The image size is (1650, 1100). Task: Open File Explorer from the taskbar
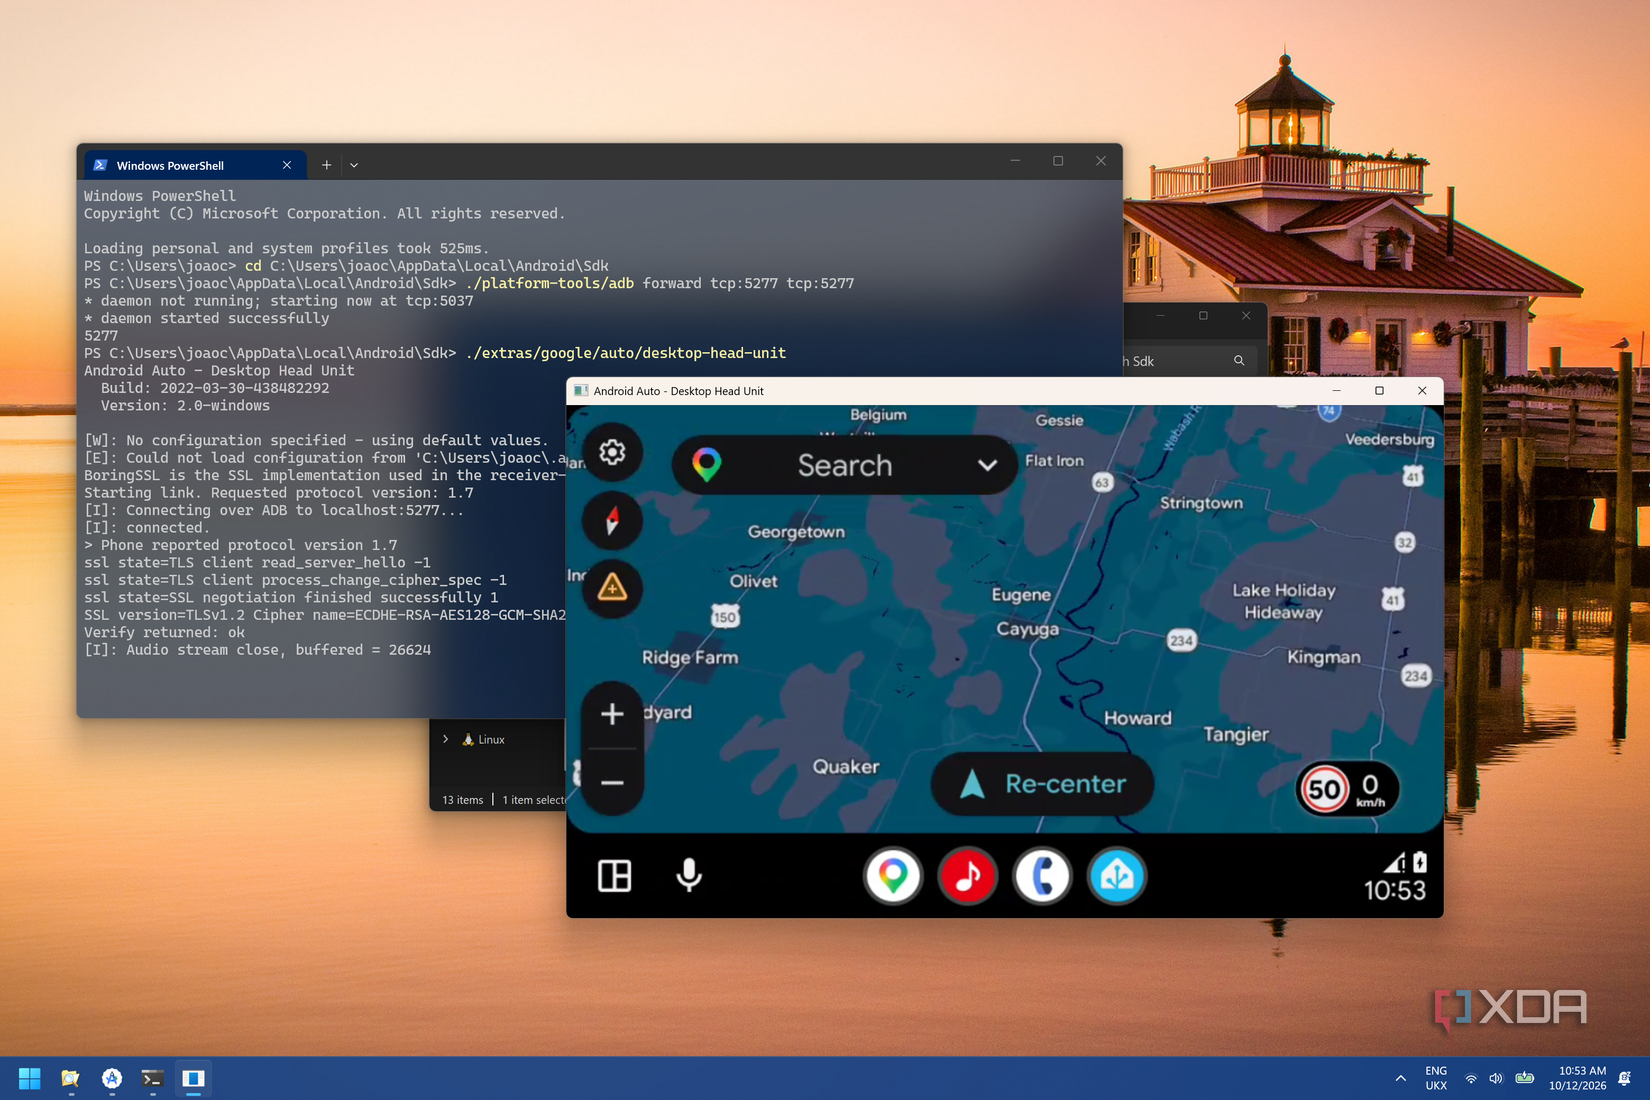tap(70, 1078)
